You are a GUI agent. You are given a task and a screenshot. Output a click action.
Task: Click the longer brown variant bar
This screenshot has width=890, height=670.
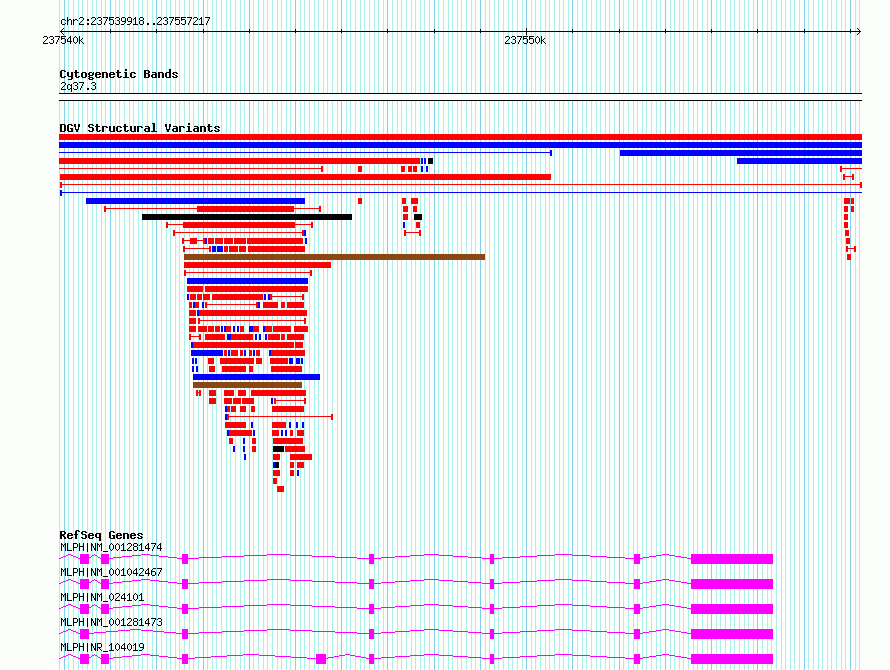pyautogui.click(x=334, y=257)
